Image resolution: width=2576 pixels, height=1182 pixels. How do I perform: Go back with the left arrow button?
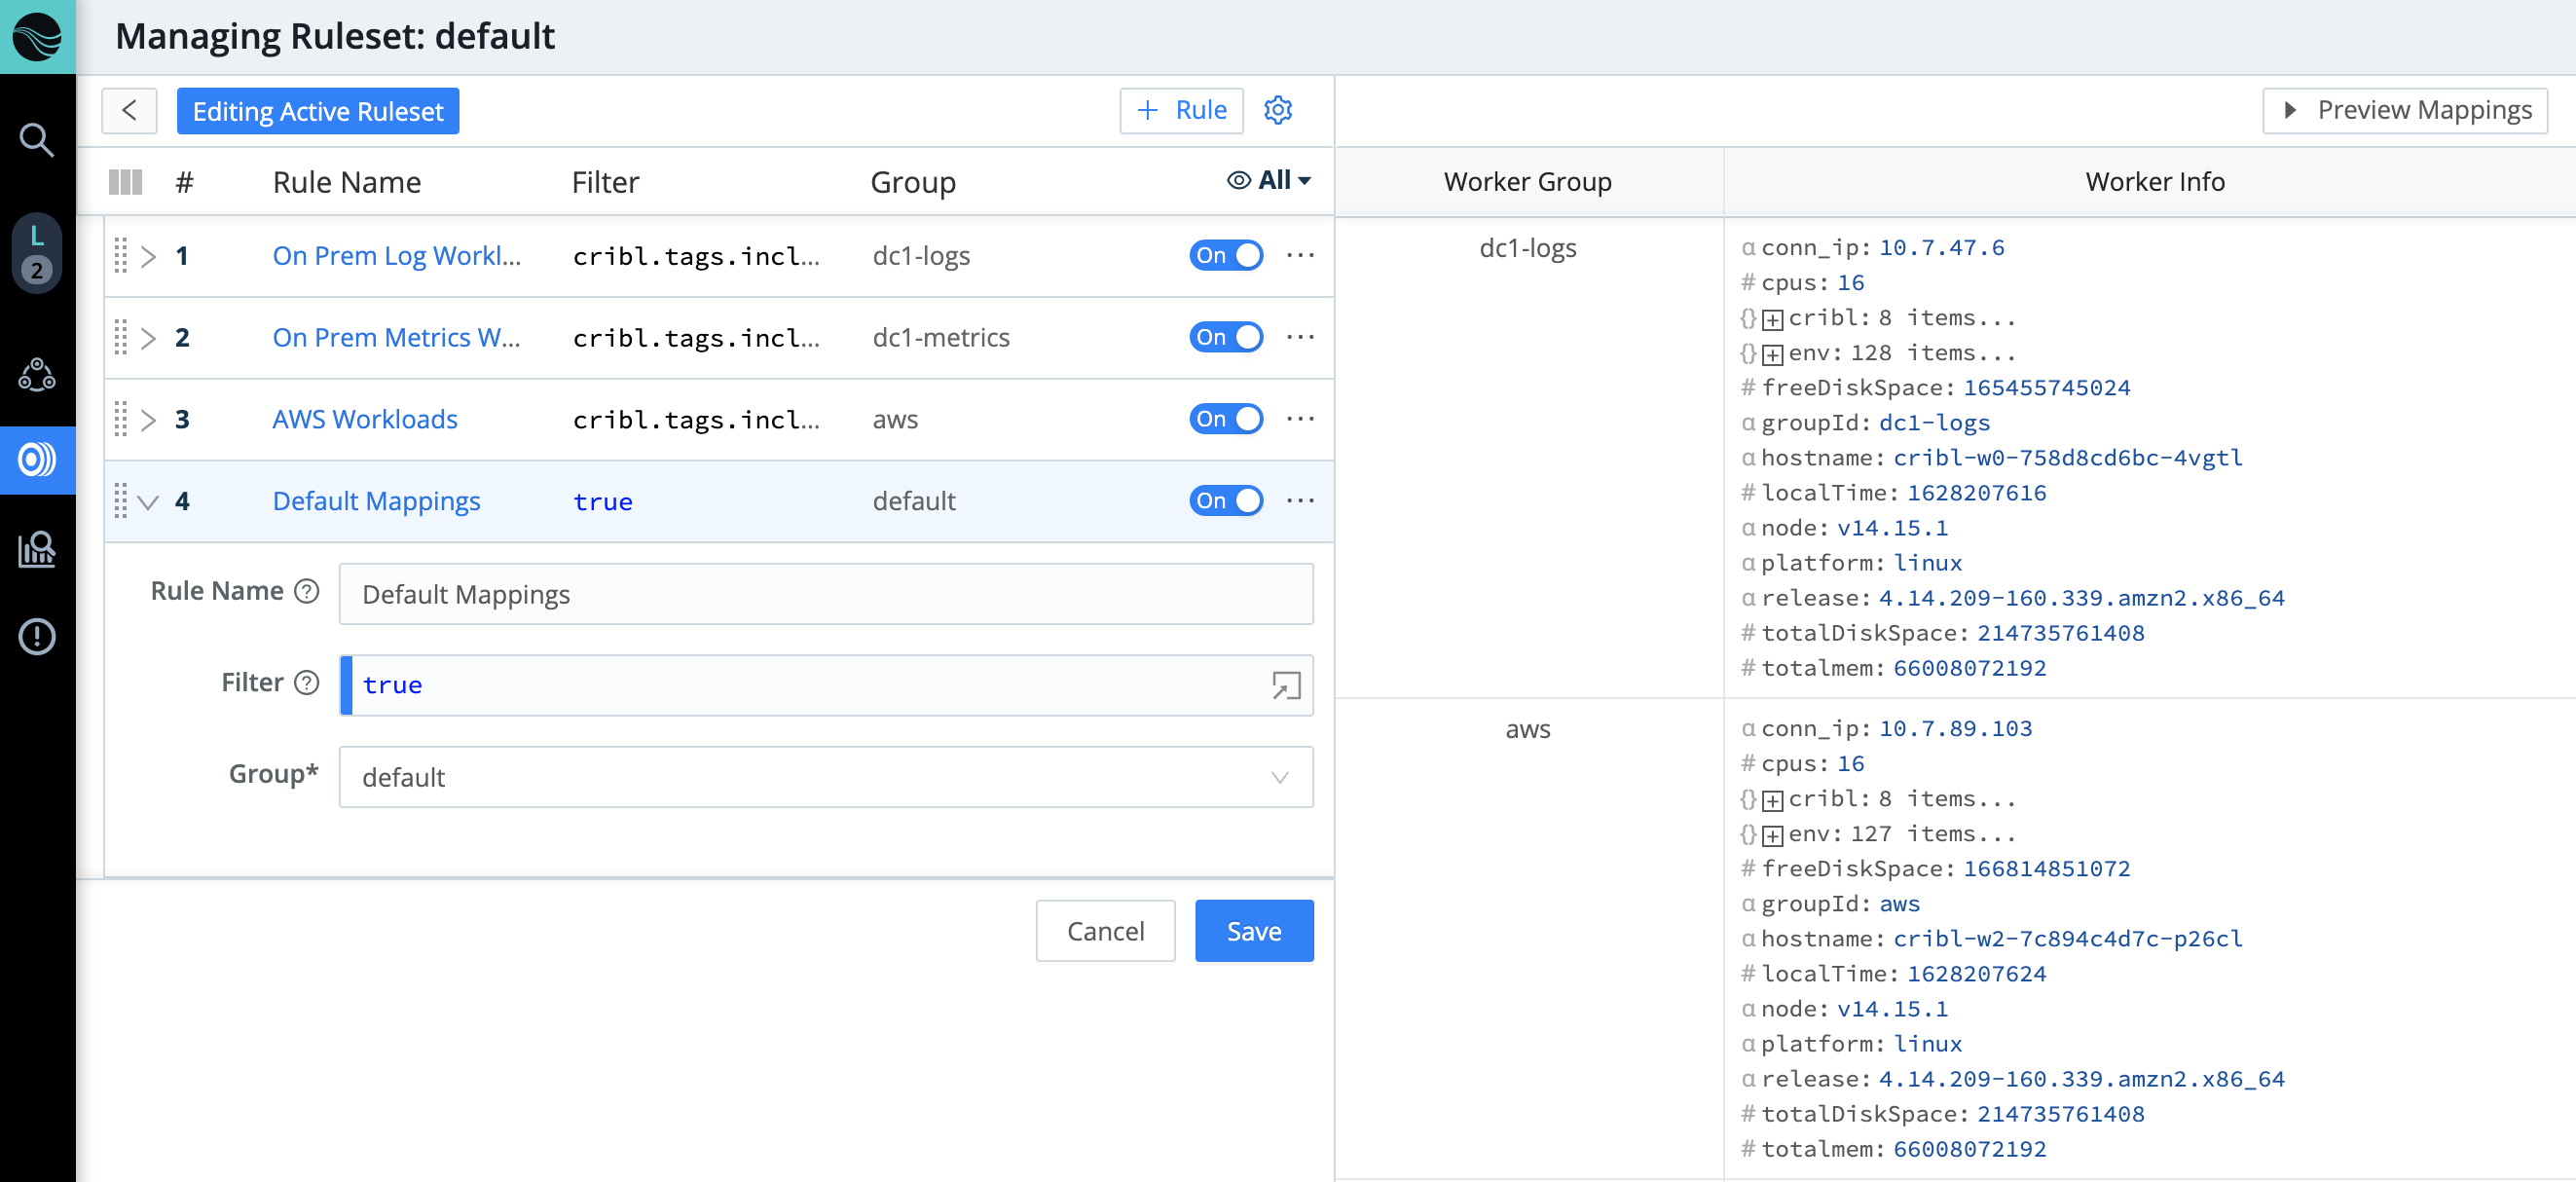click(129, 110)
